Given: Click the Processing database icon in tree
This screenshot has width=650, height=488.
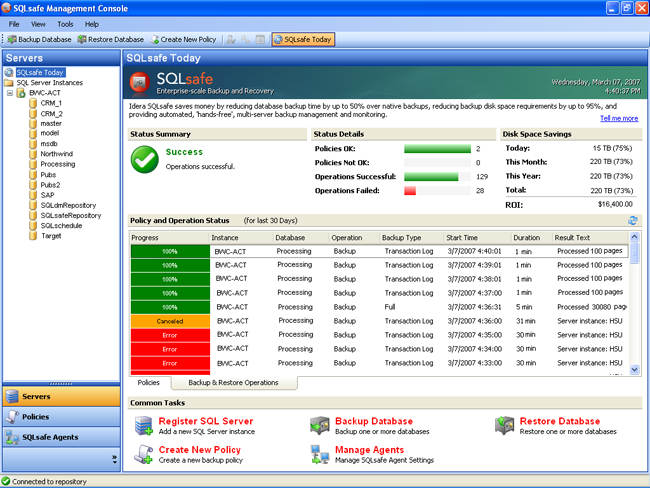Looking at the screenshot, I should [33, 164].
